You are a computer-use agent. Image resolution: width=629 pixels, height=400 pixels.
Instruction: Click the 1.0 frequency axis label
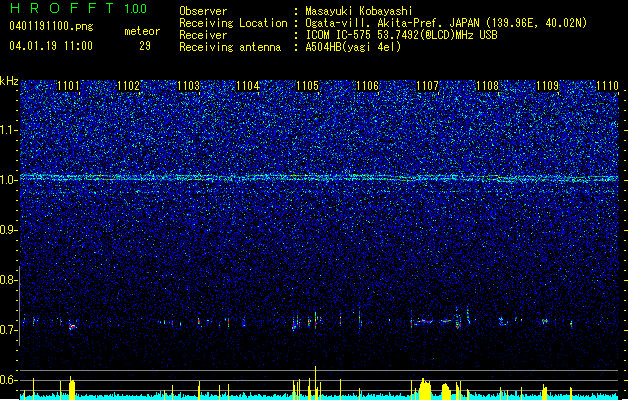click(8, 180)
